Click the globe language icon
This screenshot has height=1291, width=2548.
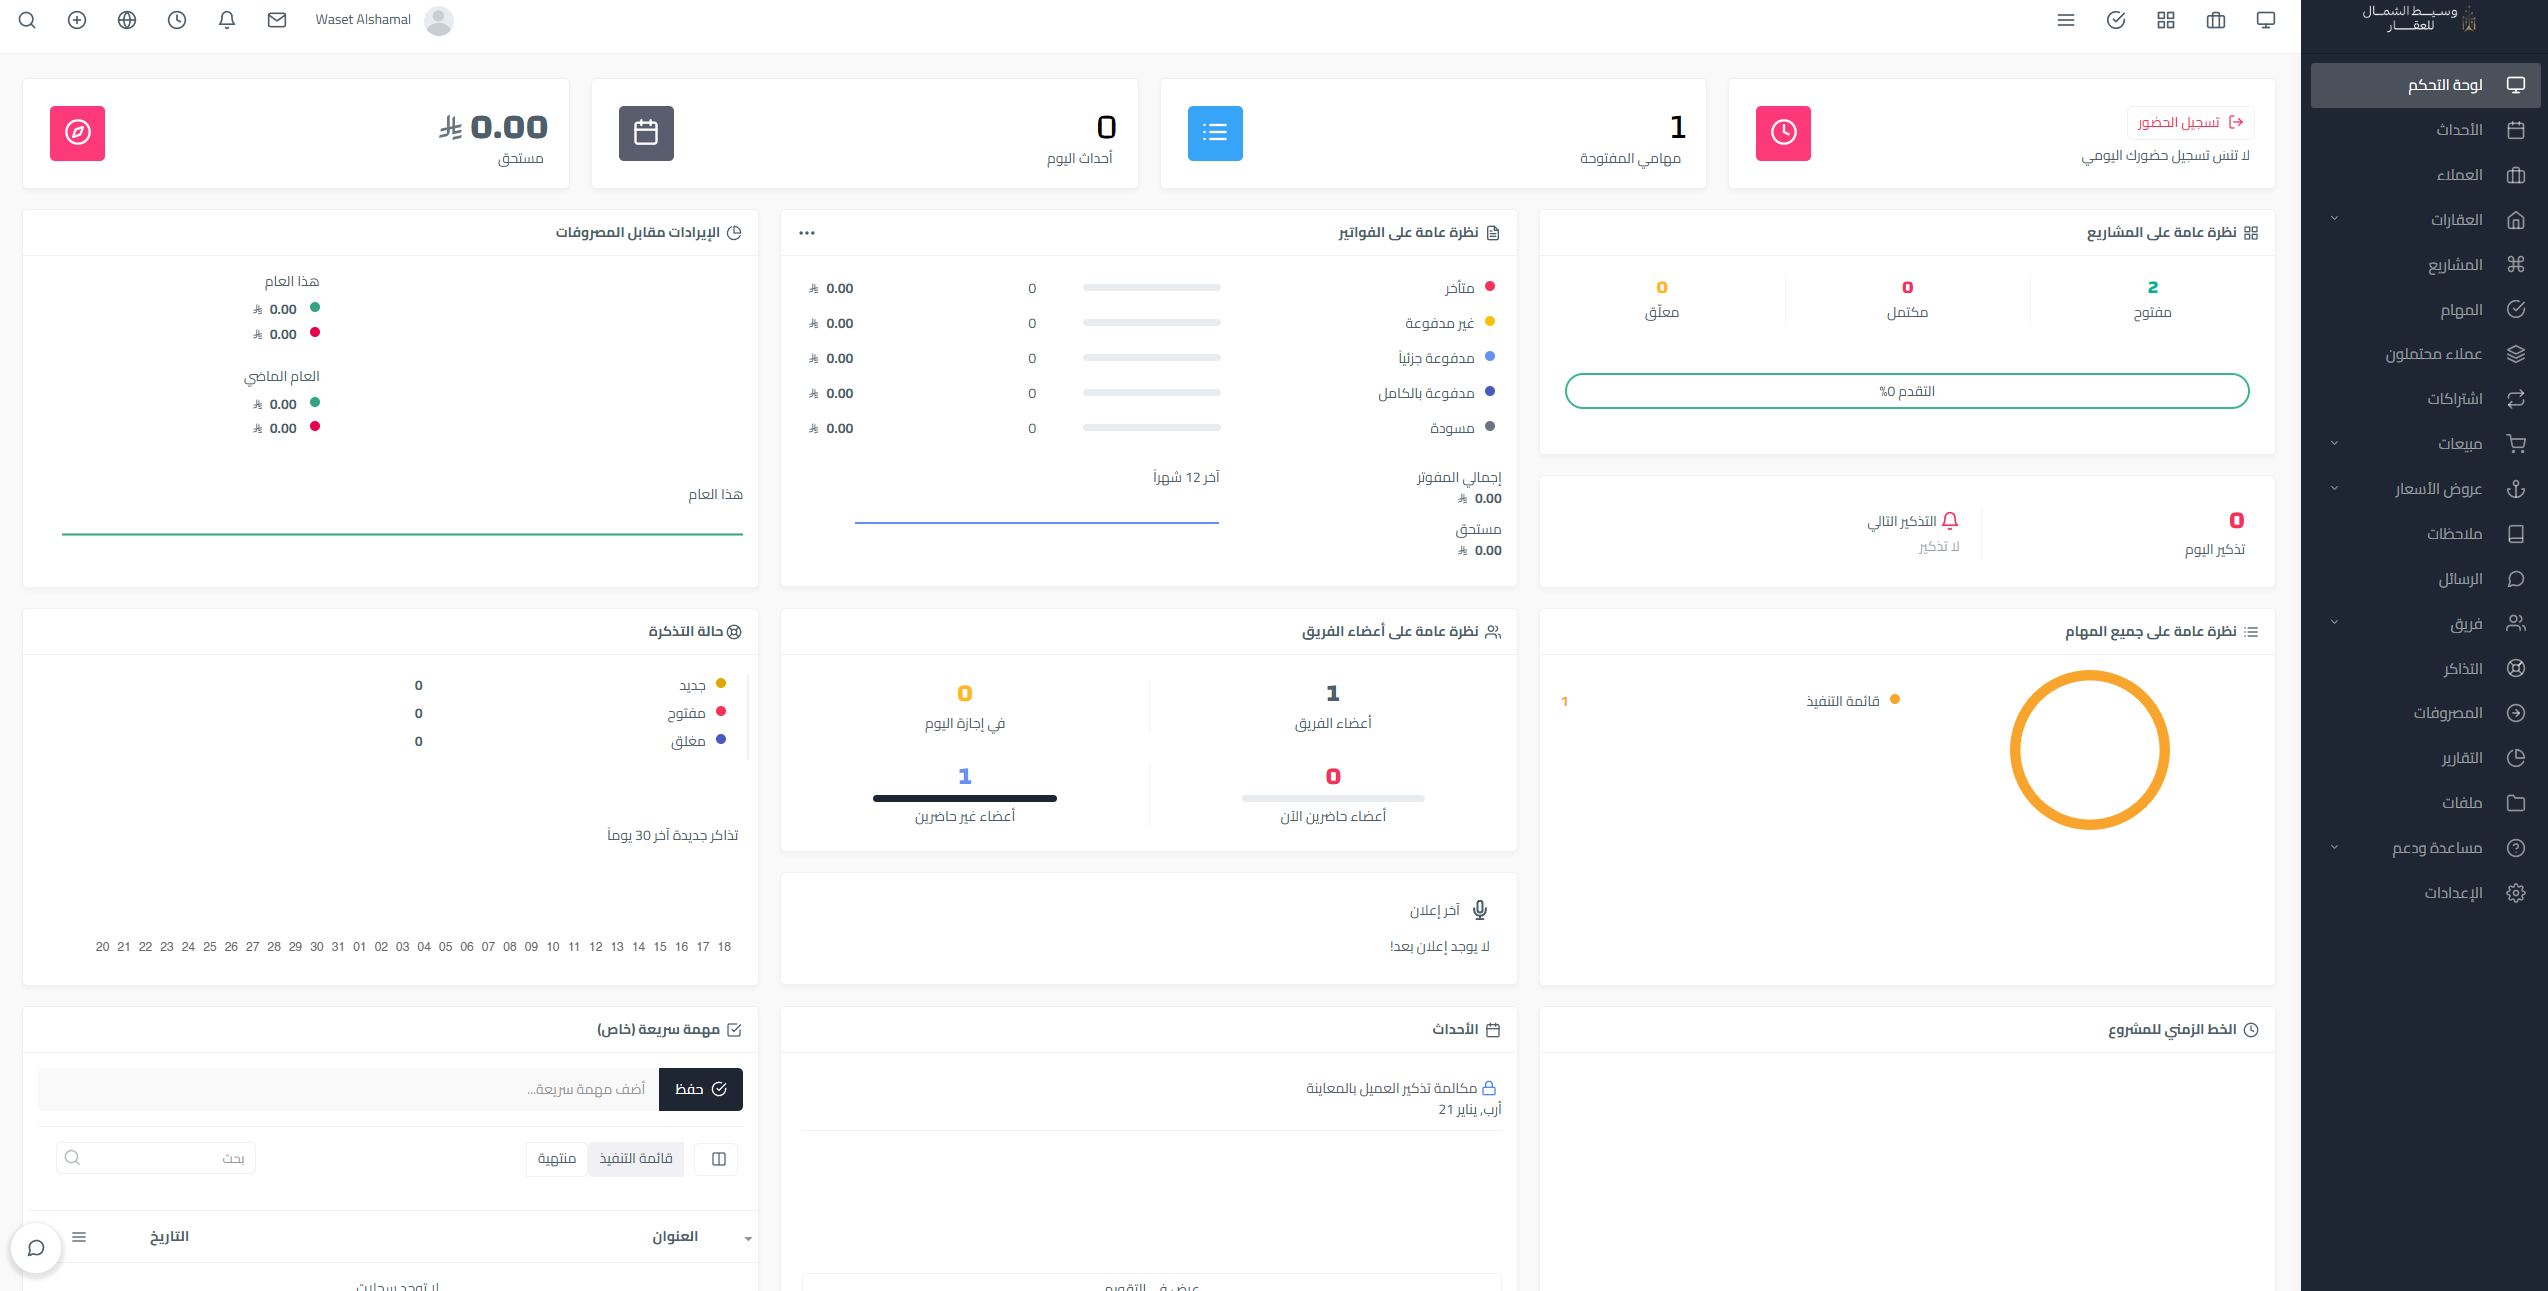click(127, 20)
